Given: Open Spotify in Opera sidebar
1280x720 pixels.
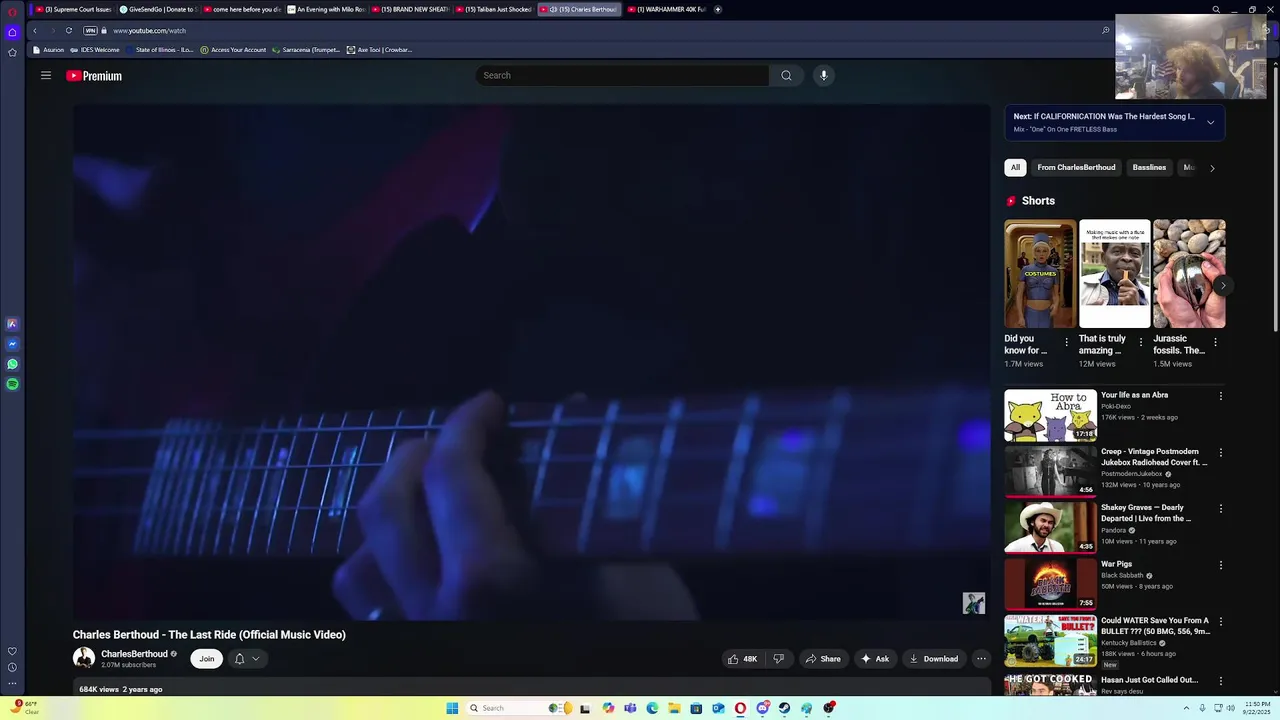Looking at the screenshot, I should [x=12, y=384].
